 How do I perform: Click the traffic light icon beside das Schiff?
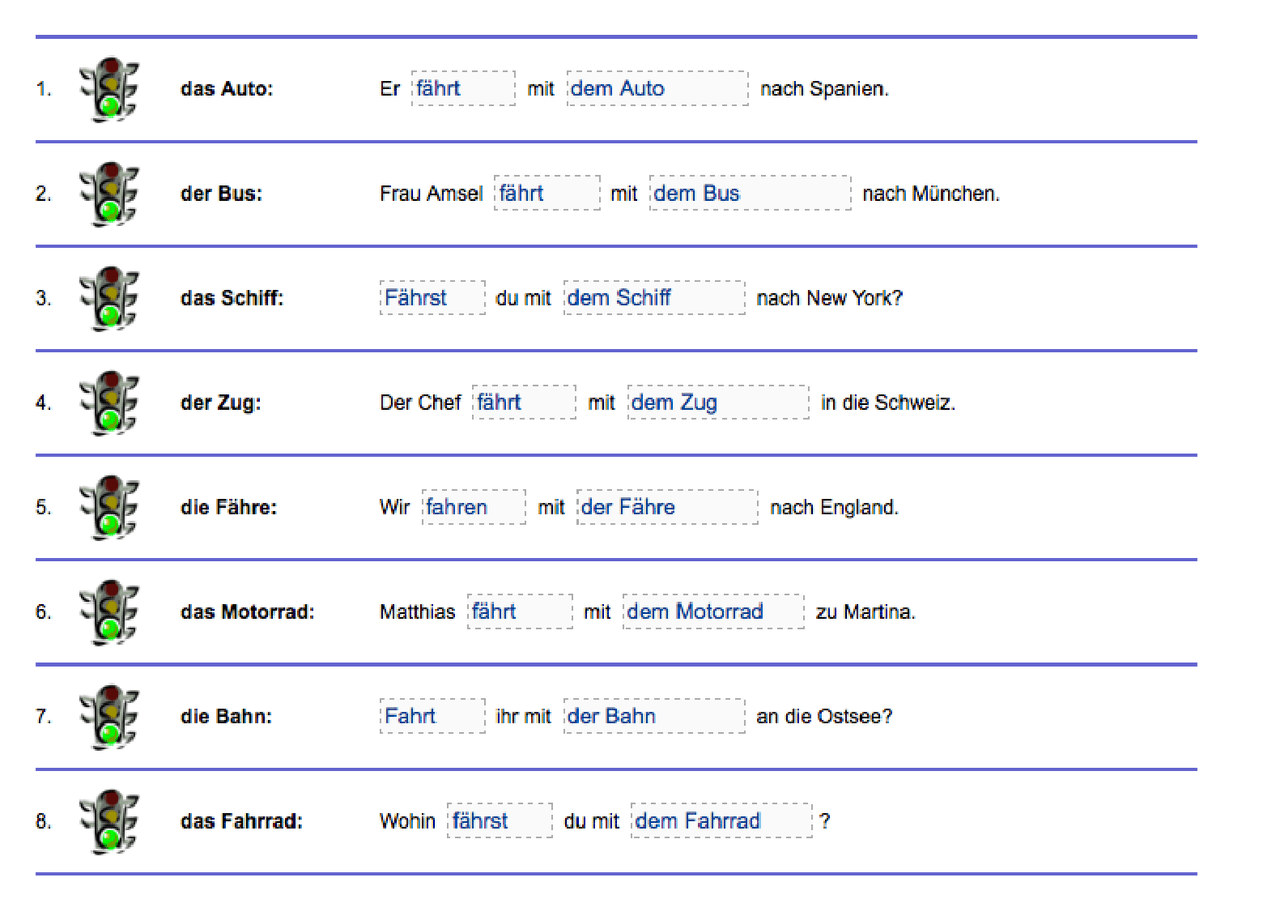pyautogui.click(x=109, y=298)
